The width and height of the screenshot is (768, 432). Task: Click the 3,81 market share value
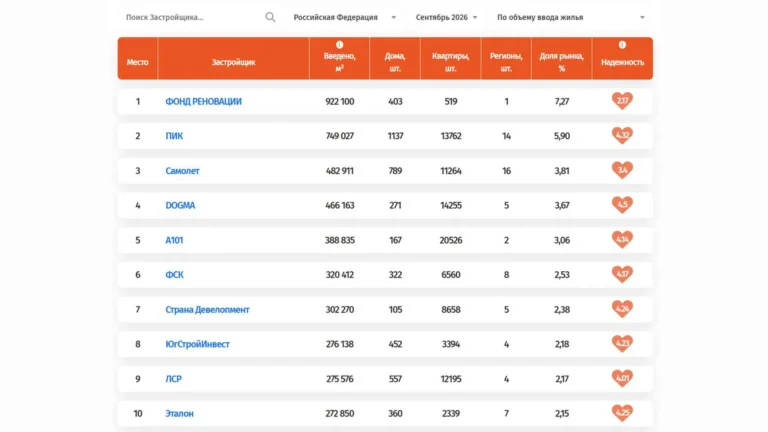[562, 171]
